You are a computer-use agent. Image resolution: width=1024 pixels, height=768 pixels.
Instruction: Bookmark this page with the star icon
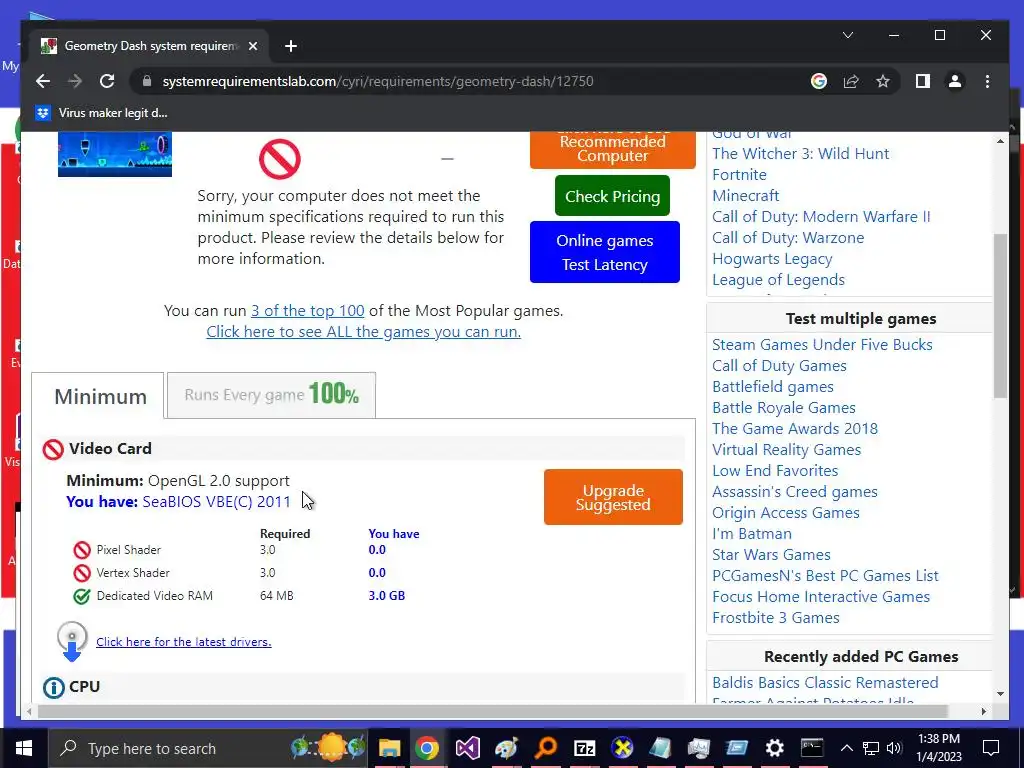883,81
